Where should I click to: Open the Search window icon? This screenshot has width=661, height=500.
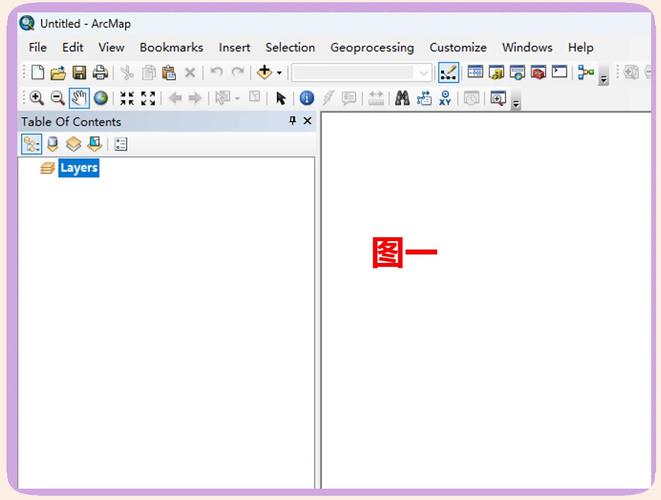pos(517,73)
